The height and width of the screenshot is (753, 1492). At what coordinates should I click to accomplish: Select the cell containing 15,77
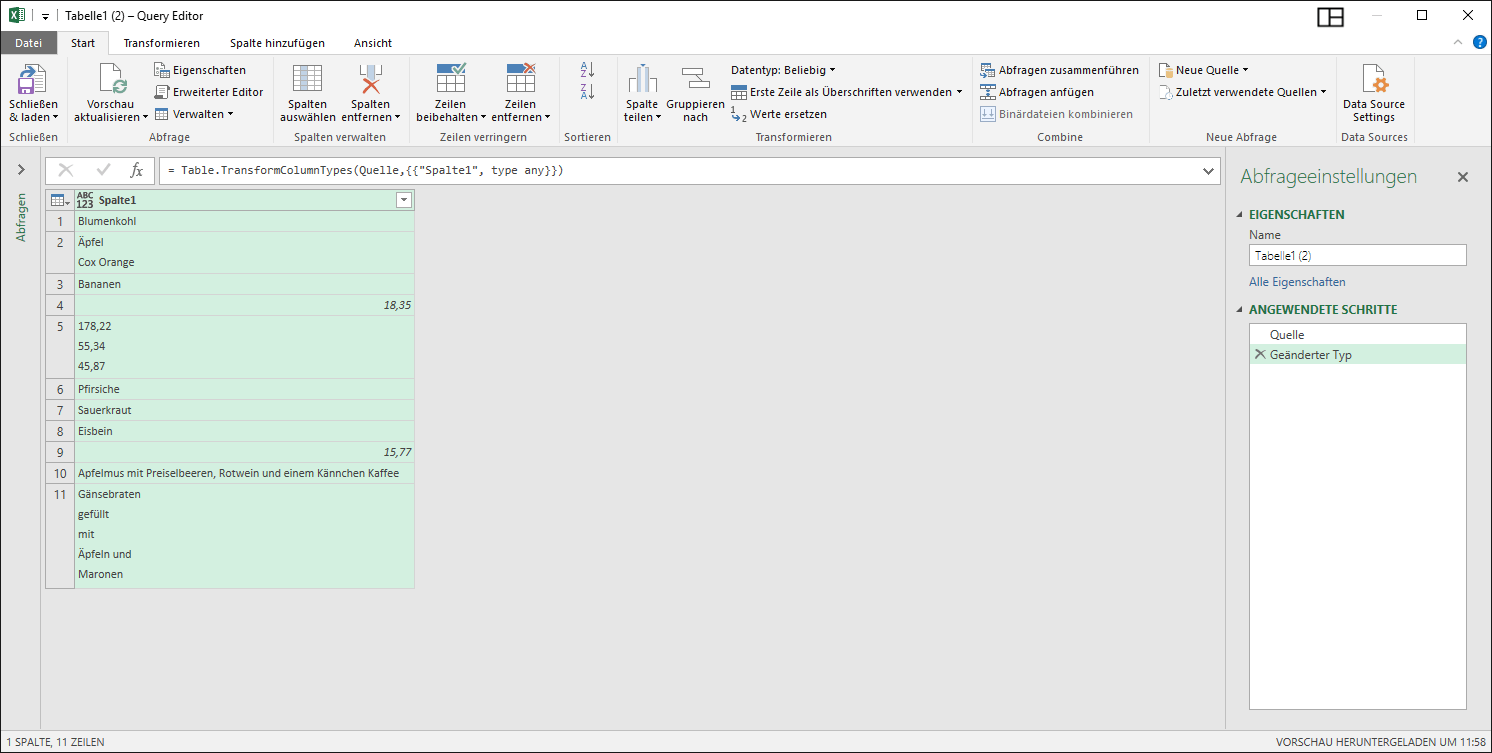(x=244, y=452)
